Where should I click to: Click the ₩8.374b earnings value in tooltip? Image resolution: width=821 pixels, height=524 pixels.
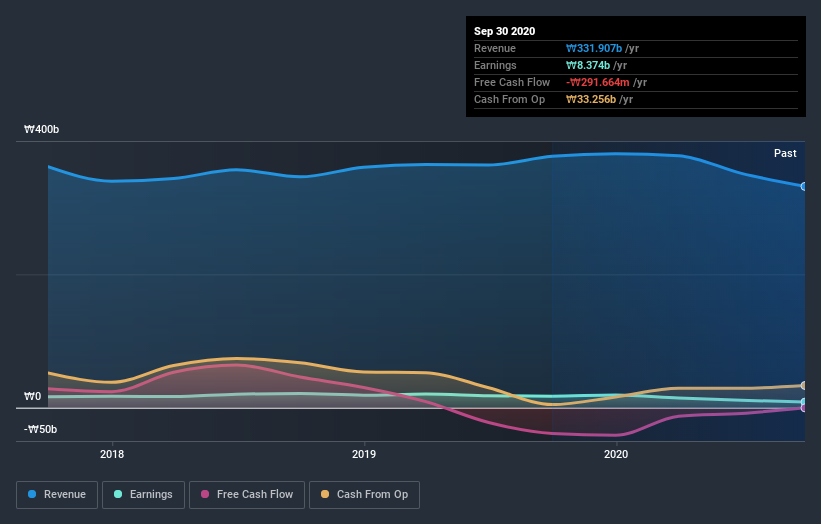[588, 65]
